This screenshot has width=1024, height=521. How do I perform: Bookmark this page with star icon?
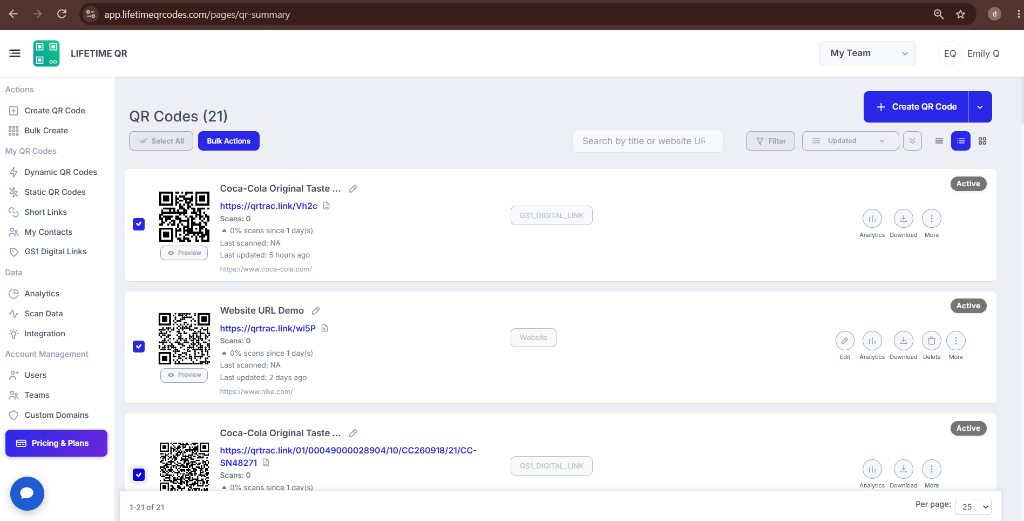point(961,14)
